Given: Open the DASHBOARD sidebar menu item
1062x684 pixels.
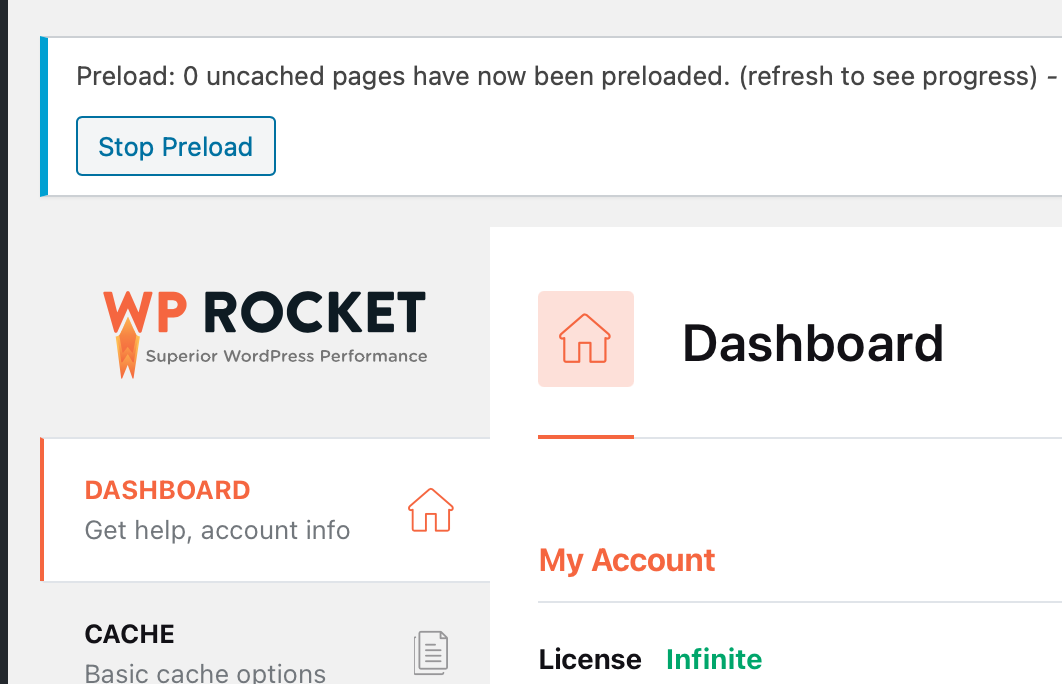Looking at the screenshot, I should coord(167,491).
